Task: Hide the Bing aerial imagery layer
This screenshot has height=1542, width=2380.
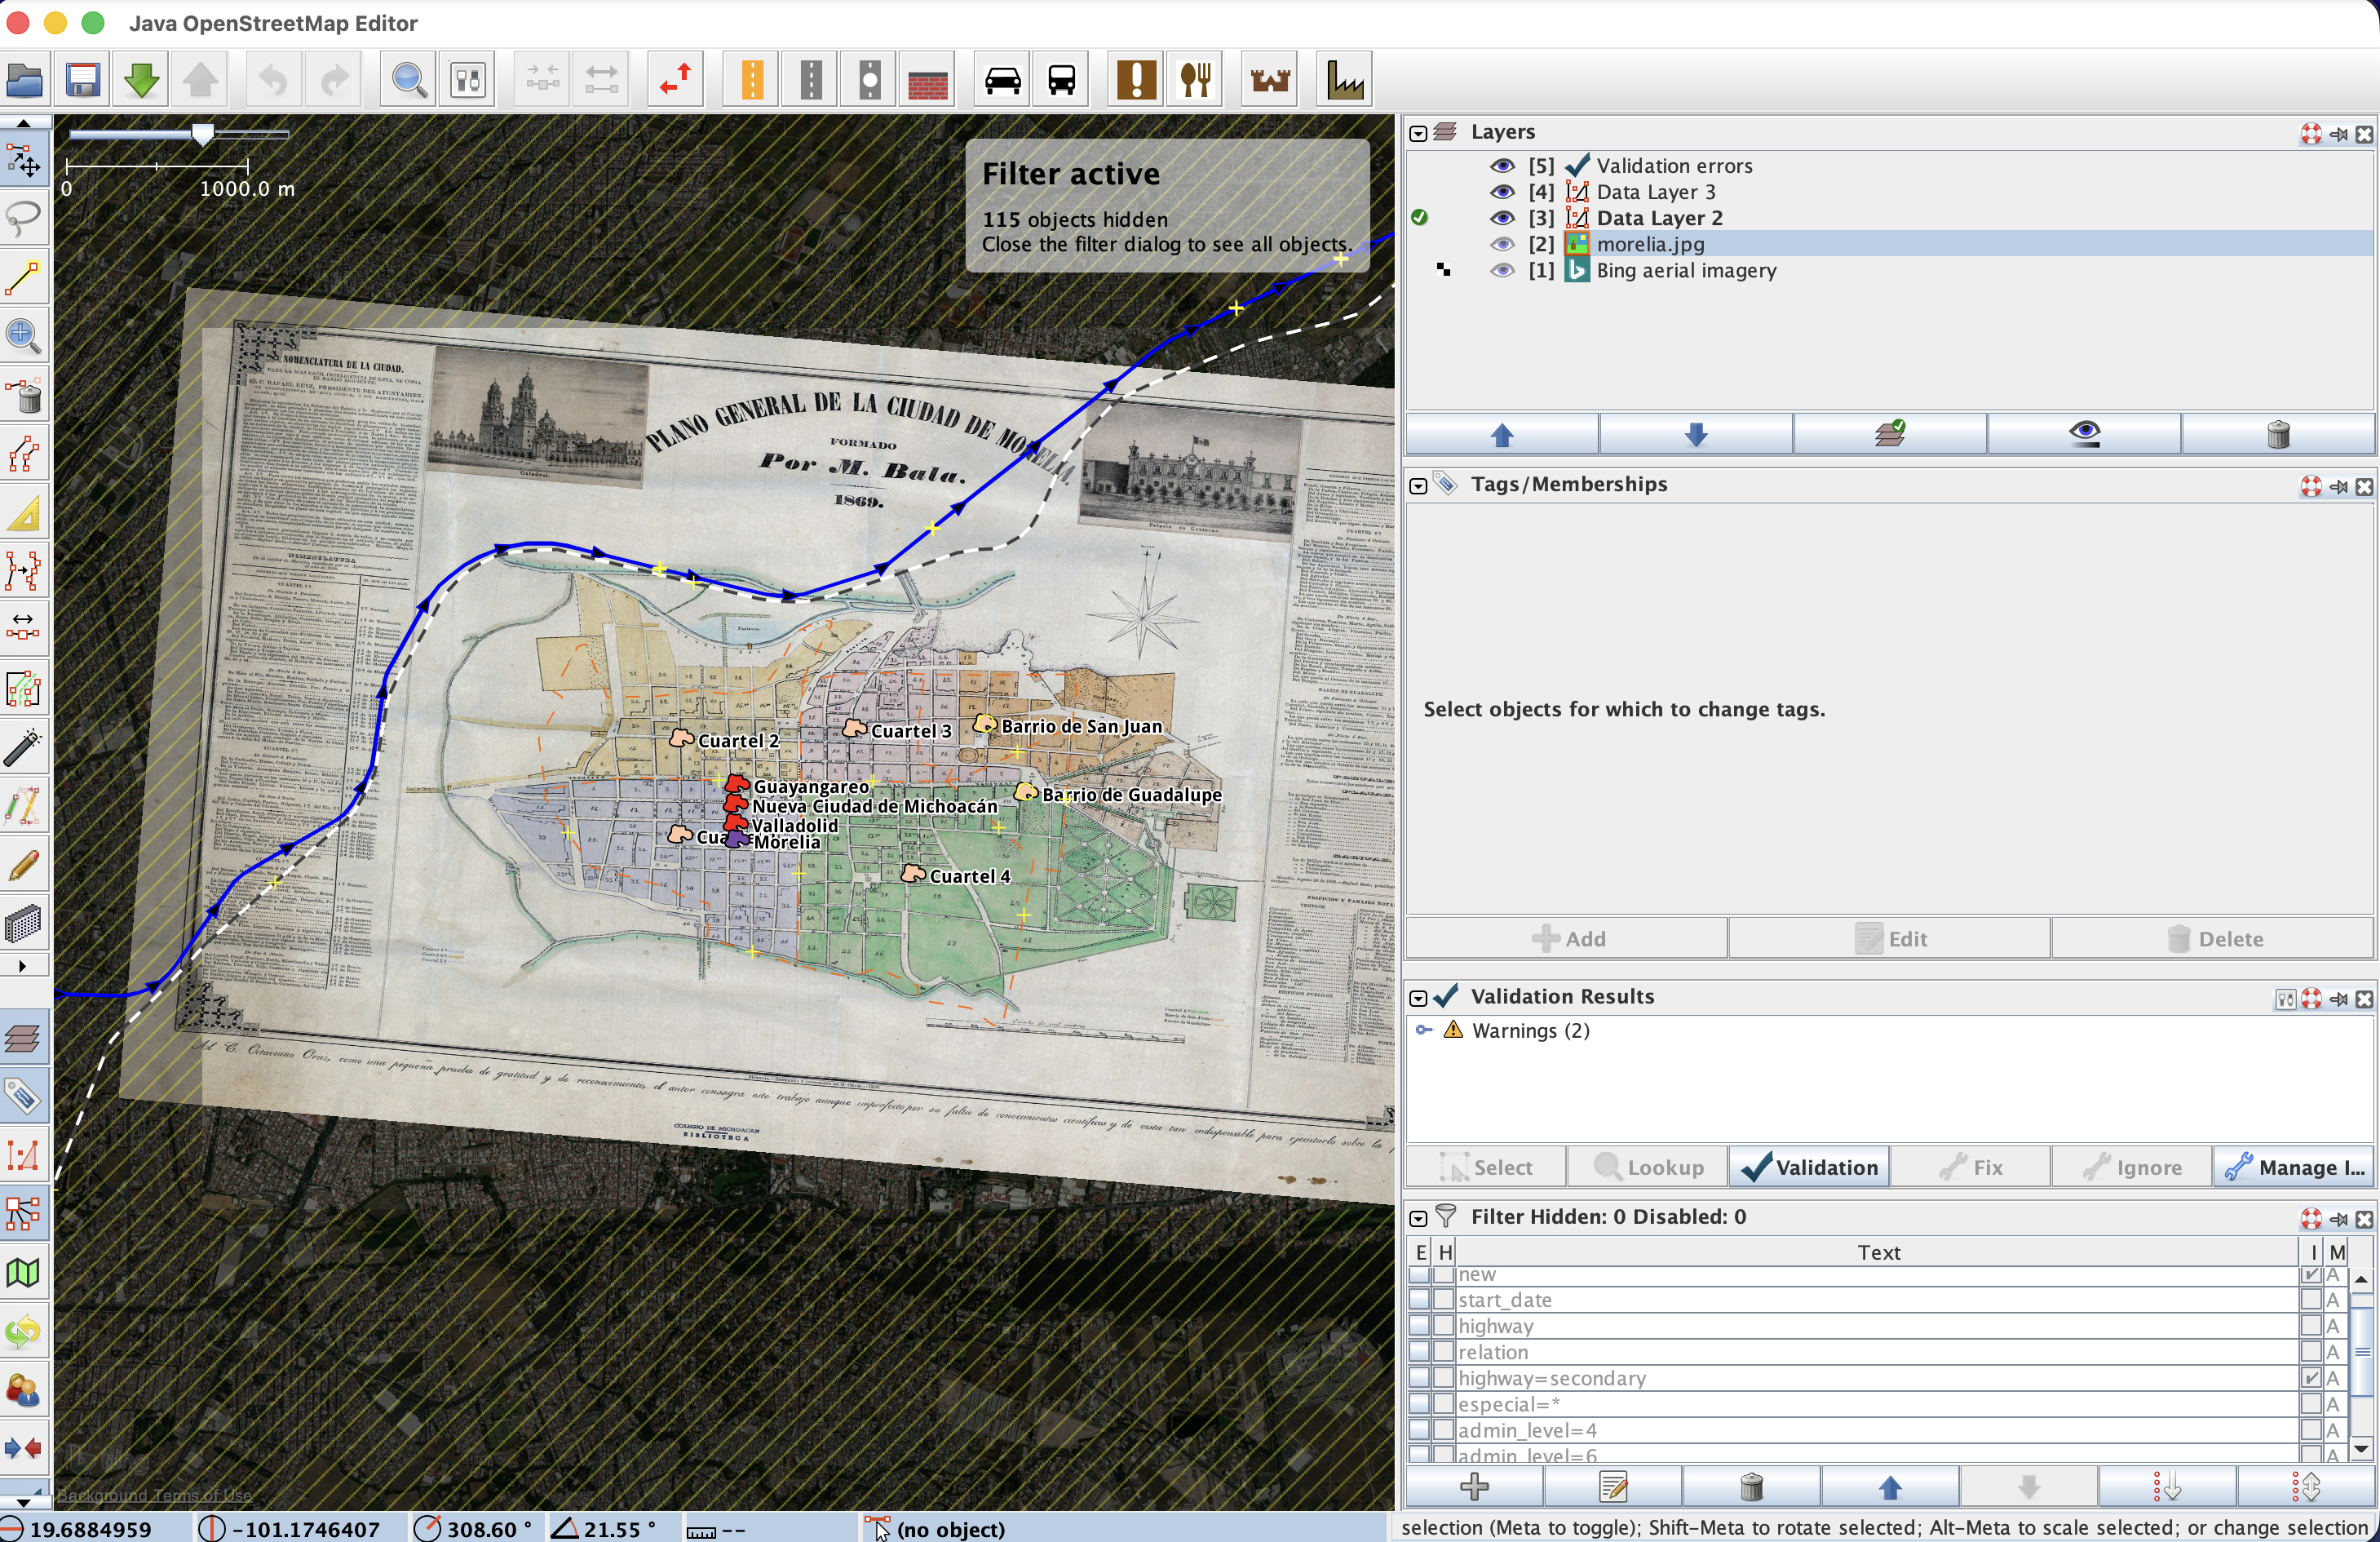Action: [1502, 270]
